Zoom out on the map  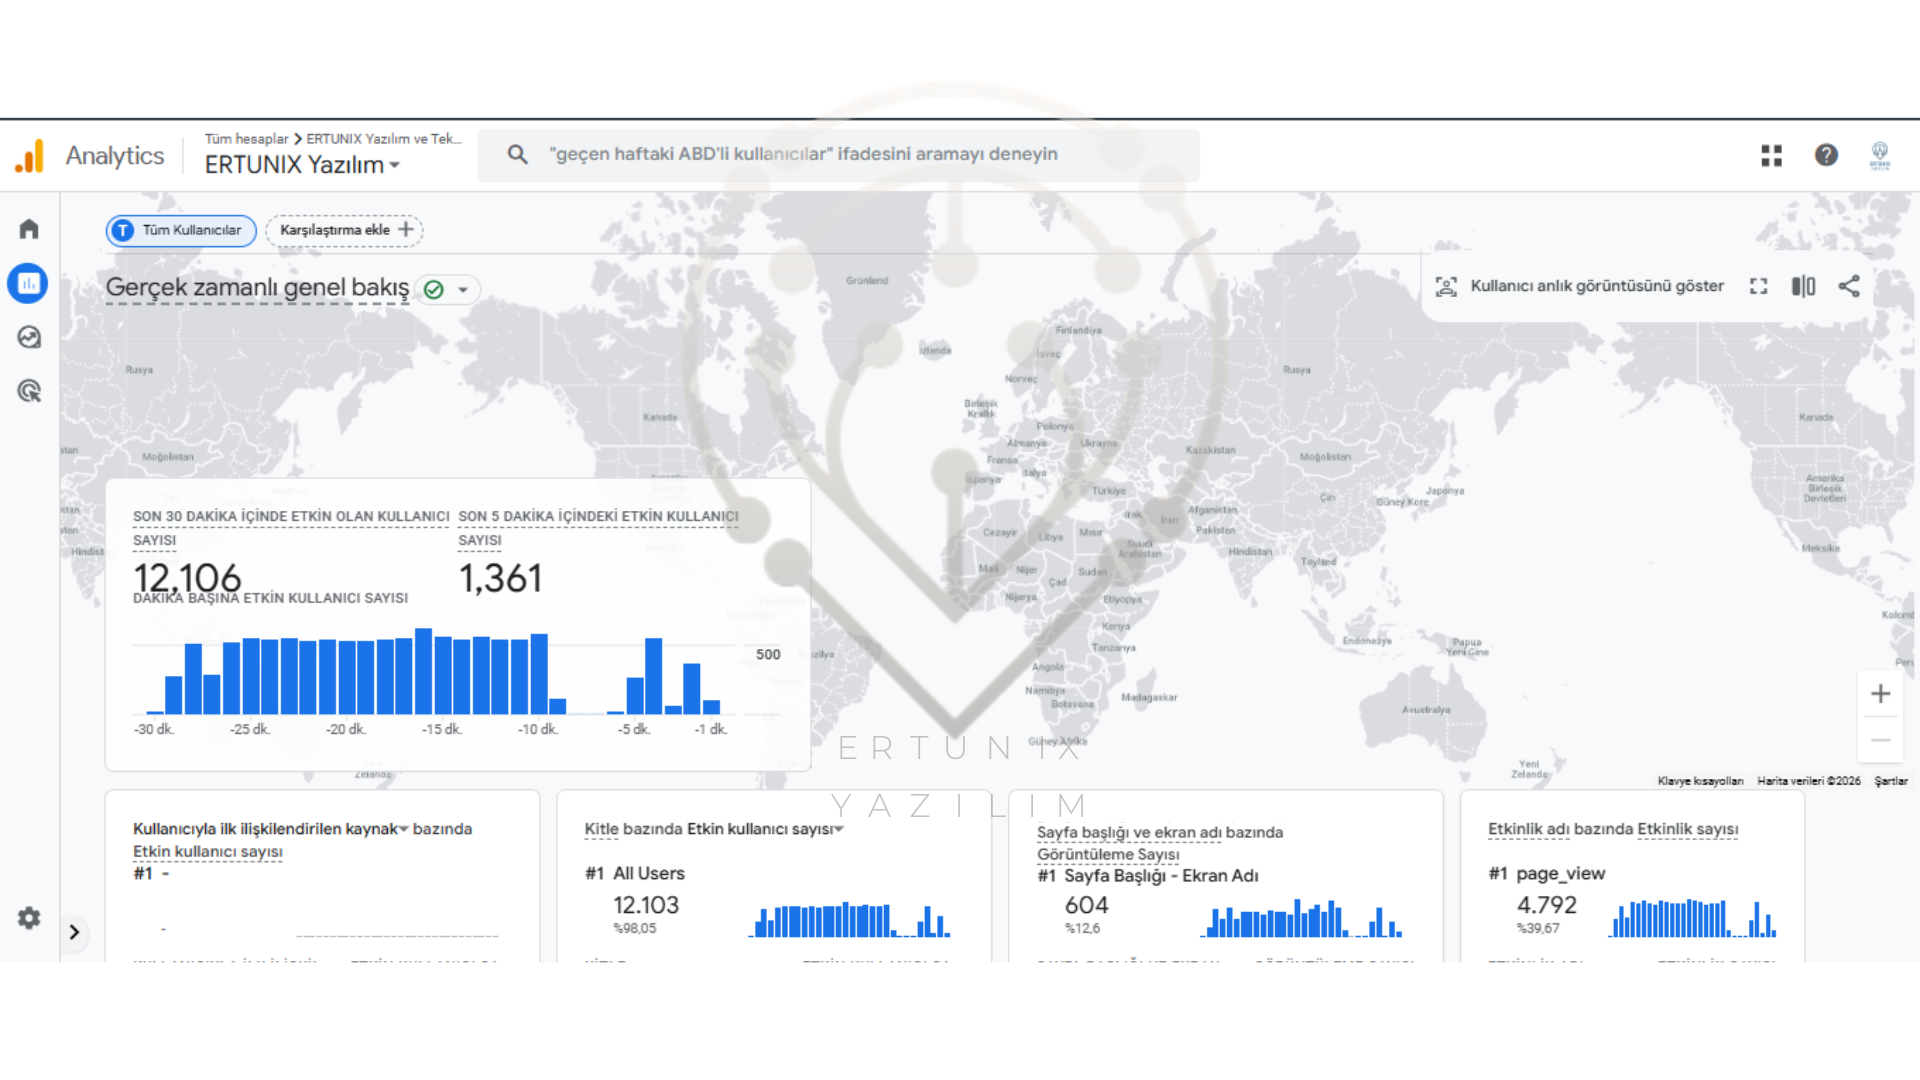tap(1880, 740)
